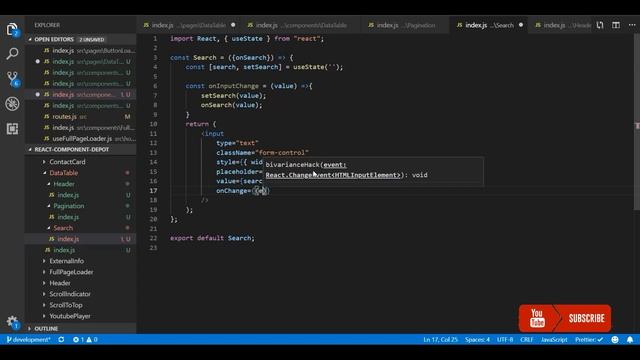This screenshot has height=360, width=640.
Task: Collapse the DataTable folder
Action: point(63,173)
